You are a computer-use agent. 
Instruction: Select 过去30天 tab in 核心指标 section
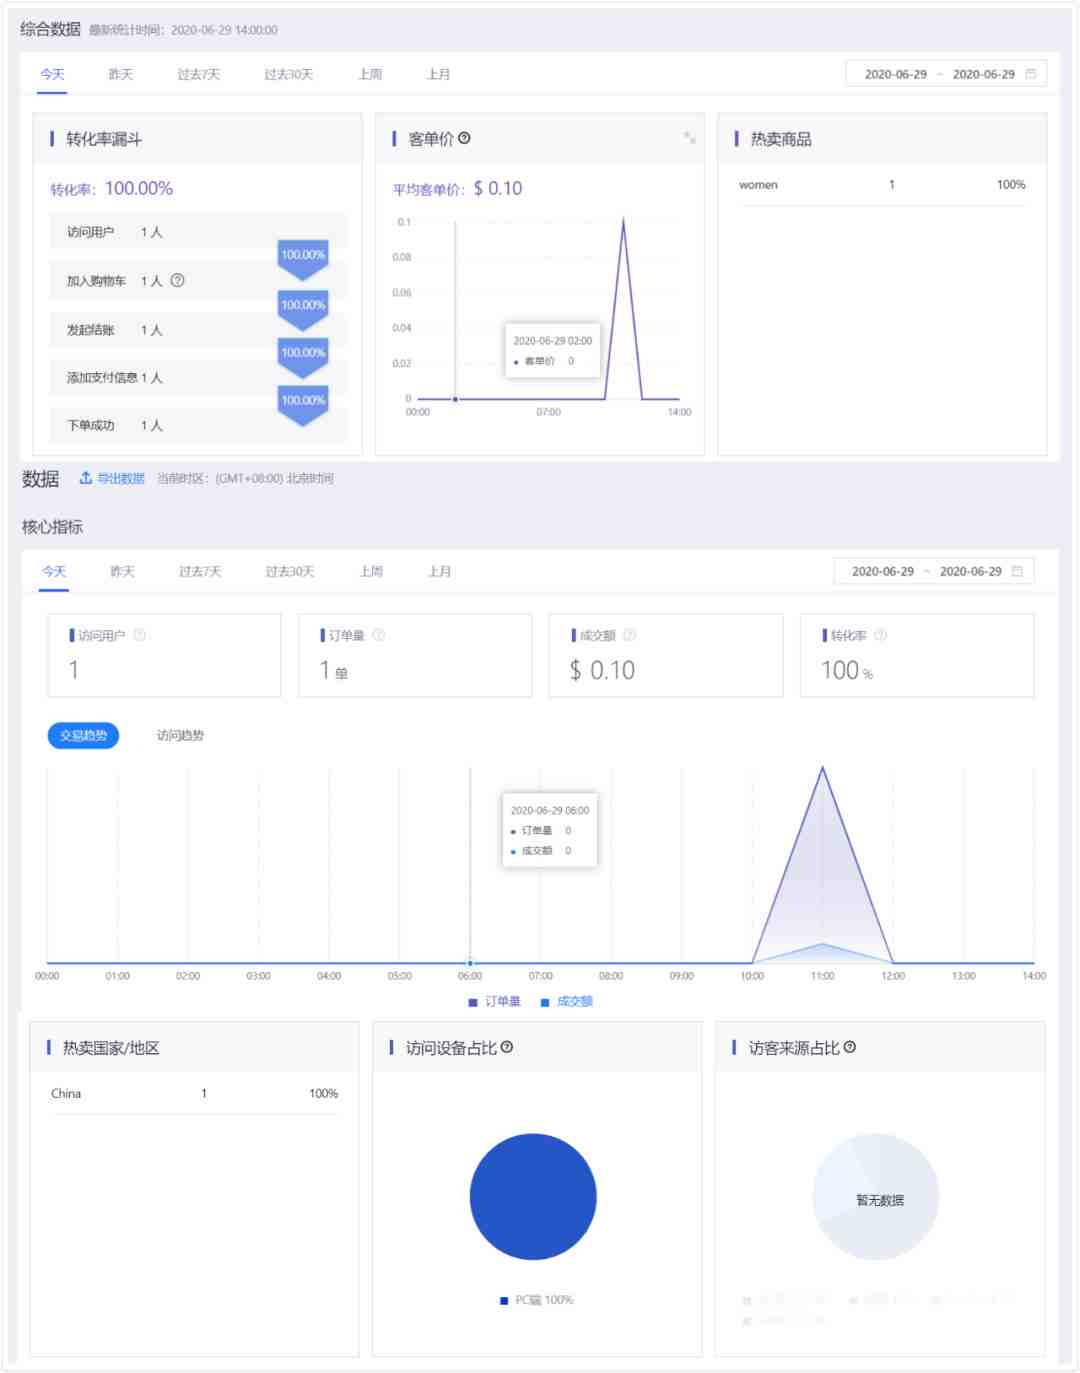click(x=290, y=571)
